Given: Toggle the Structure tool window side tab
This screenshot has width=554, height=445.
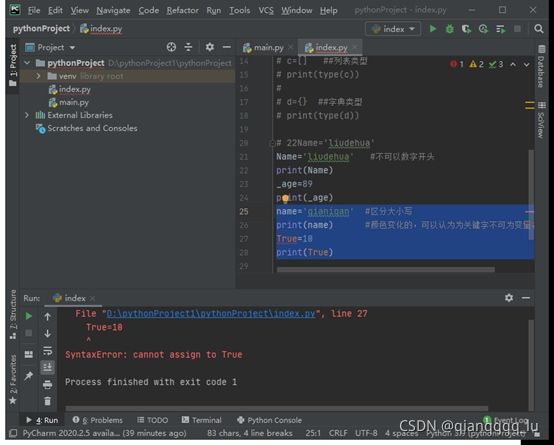Looking at the screenshot, I should (x=13, y=315).
